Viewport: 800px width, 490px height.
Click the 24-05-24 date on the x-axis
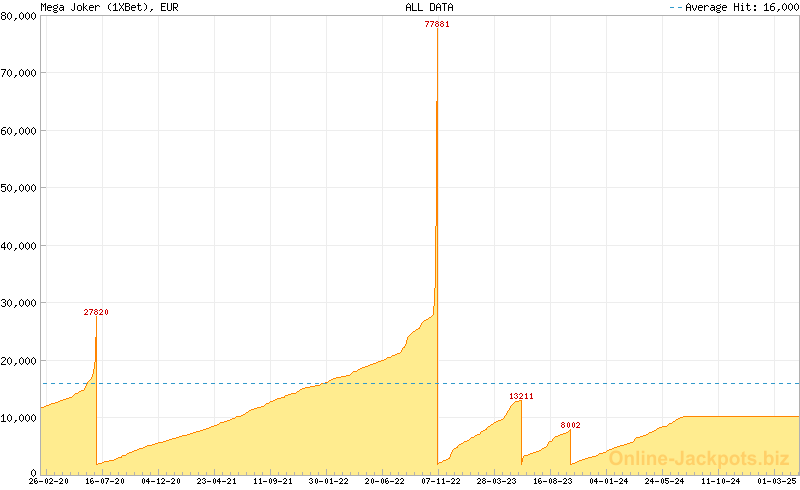point(665,481)
